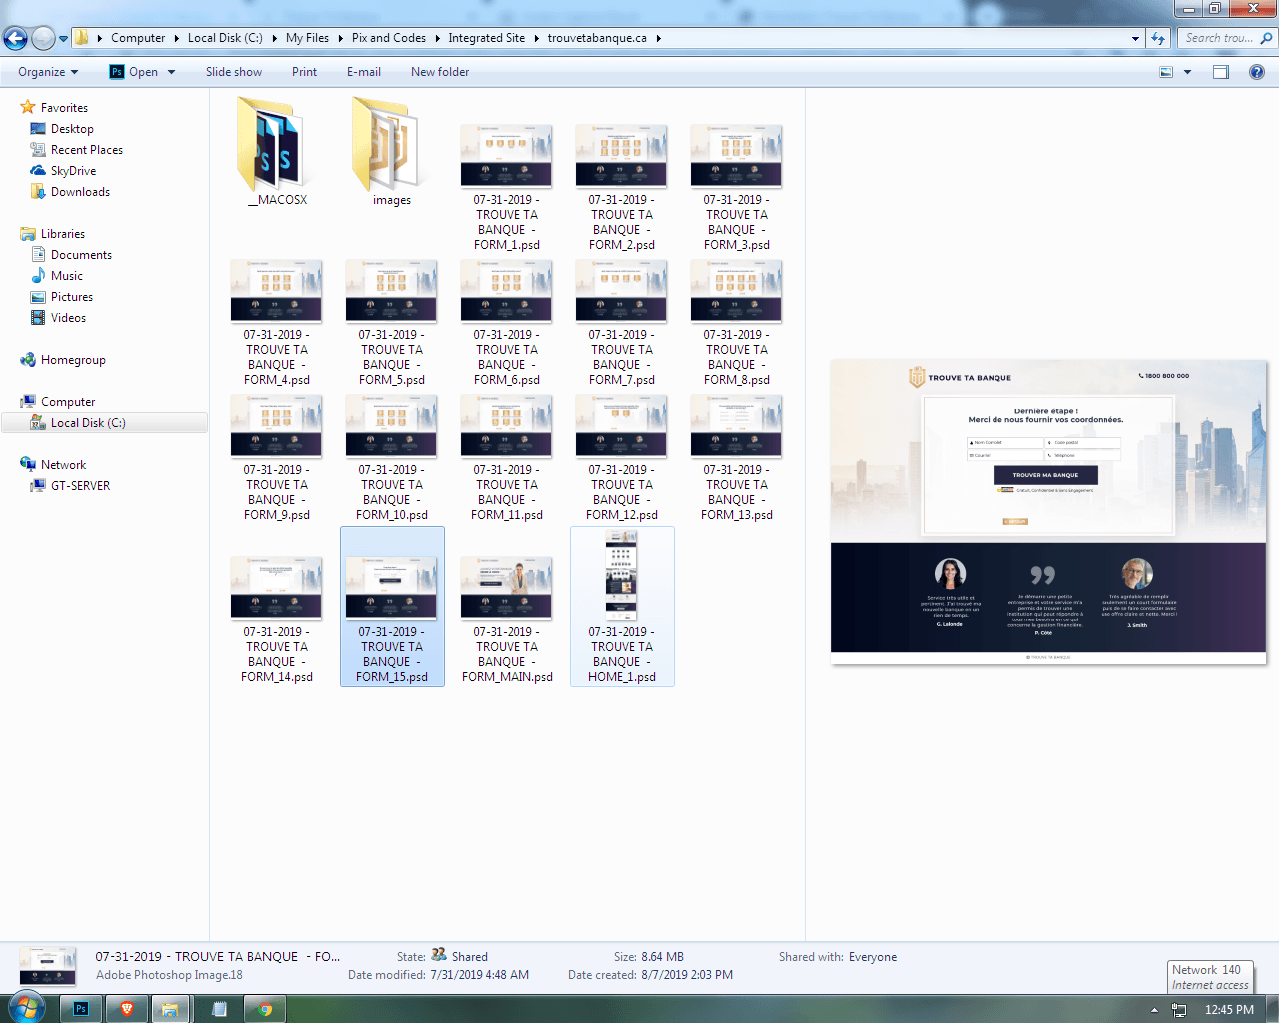The image size is (1279, 1023).
Task: Select the HOME_1.psd file
Action: (622, 606)
